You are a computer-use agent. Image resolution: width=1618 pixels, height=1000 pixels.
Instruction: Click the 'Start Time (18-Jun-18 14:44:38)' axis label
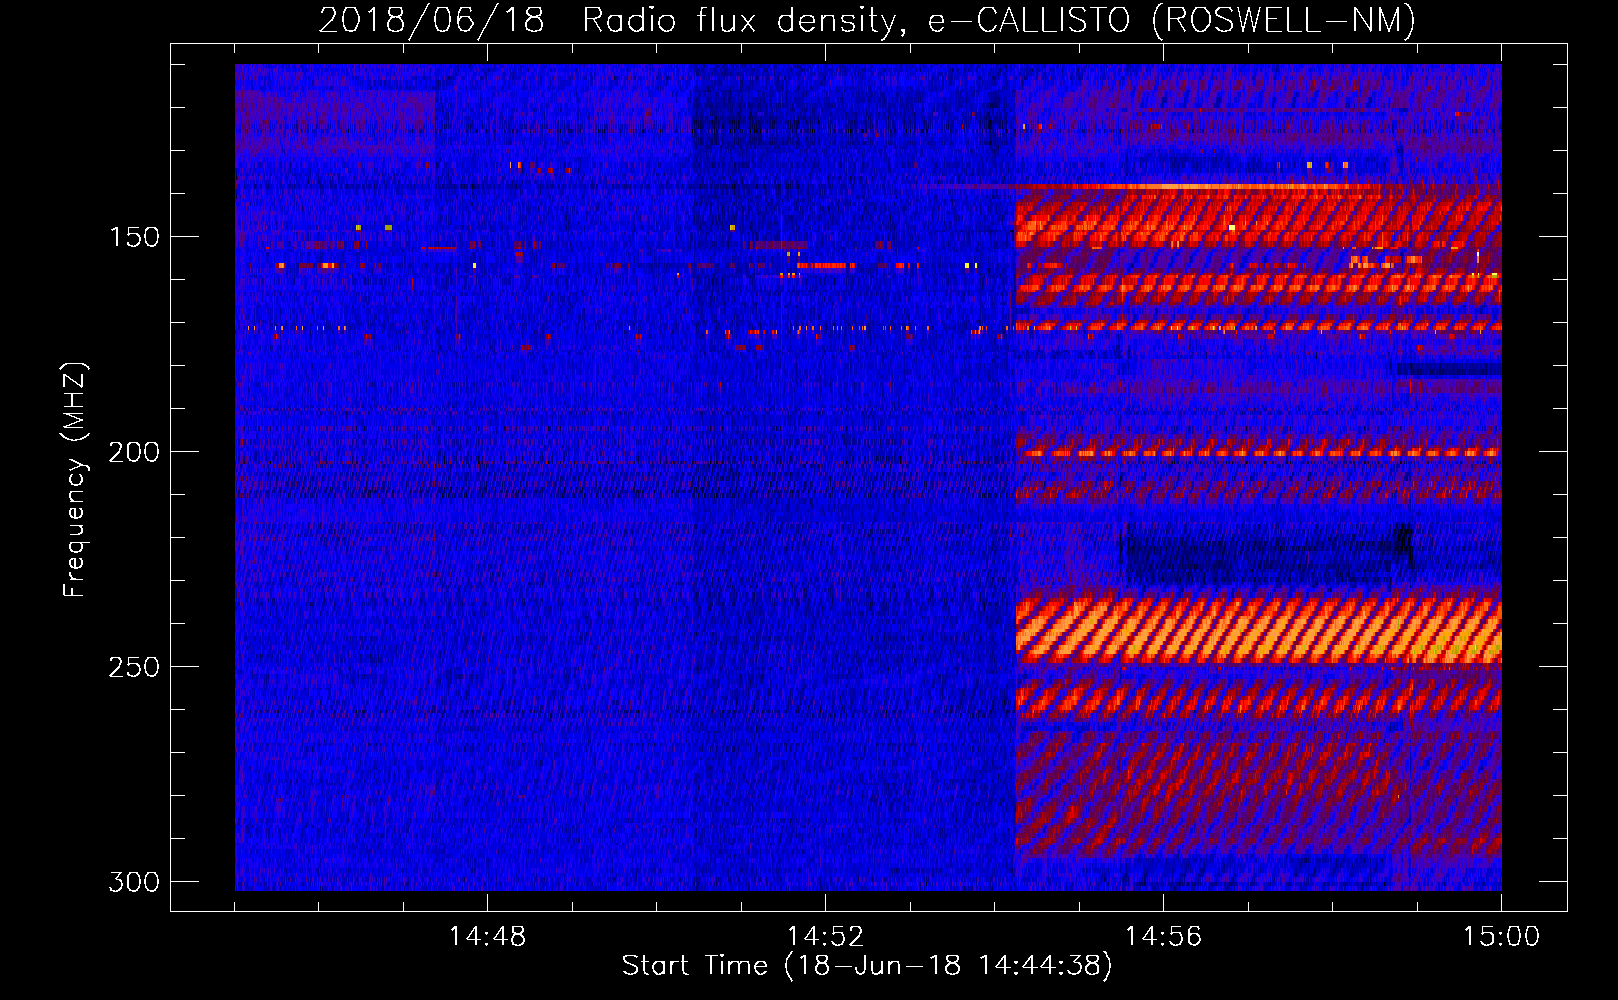(x=867, y=966)
